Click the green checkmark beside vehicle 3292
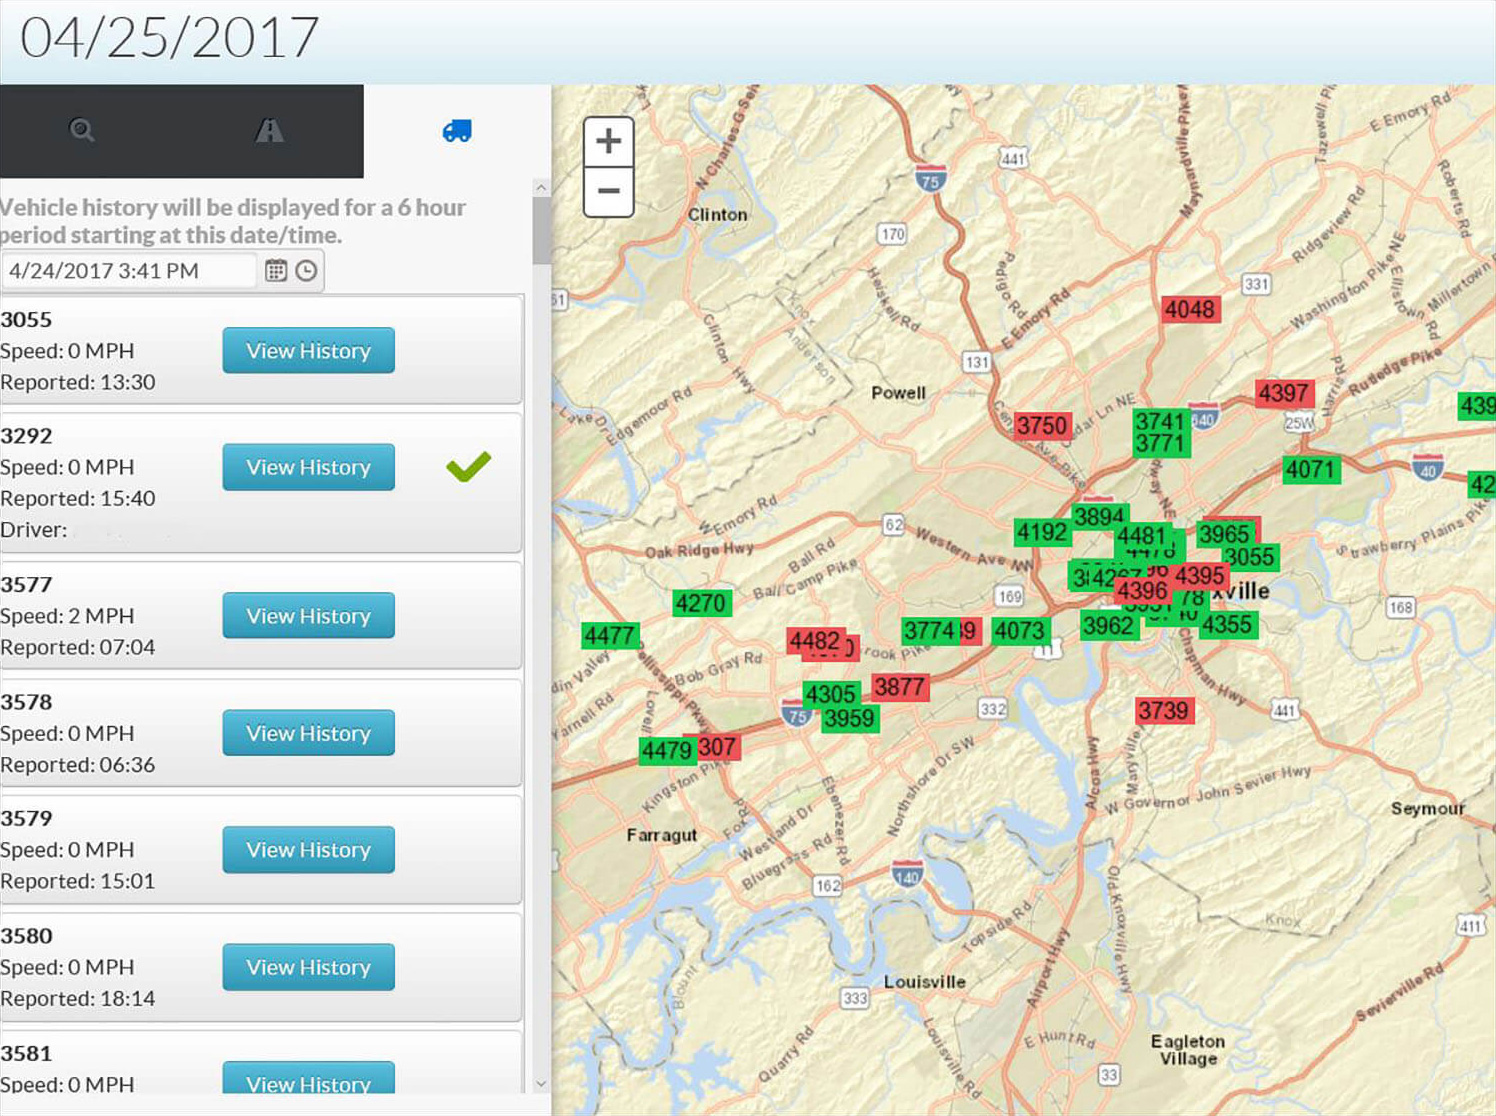1496x1116 pixels. [x=466, y=466]
